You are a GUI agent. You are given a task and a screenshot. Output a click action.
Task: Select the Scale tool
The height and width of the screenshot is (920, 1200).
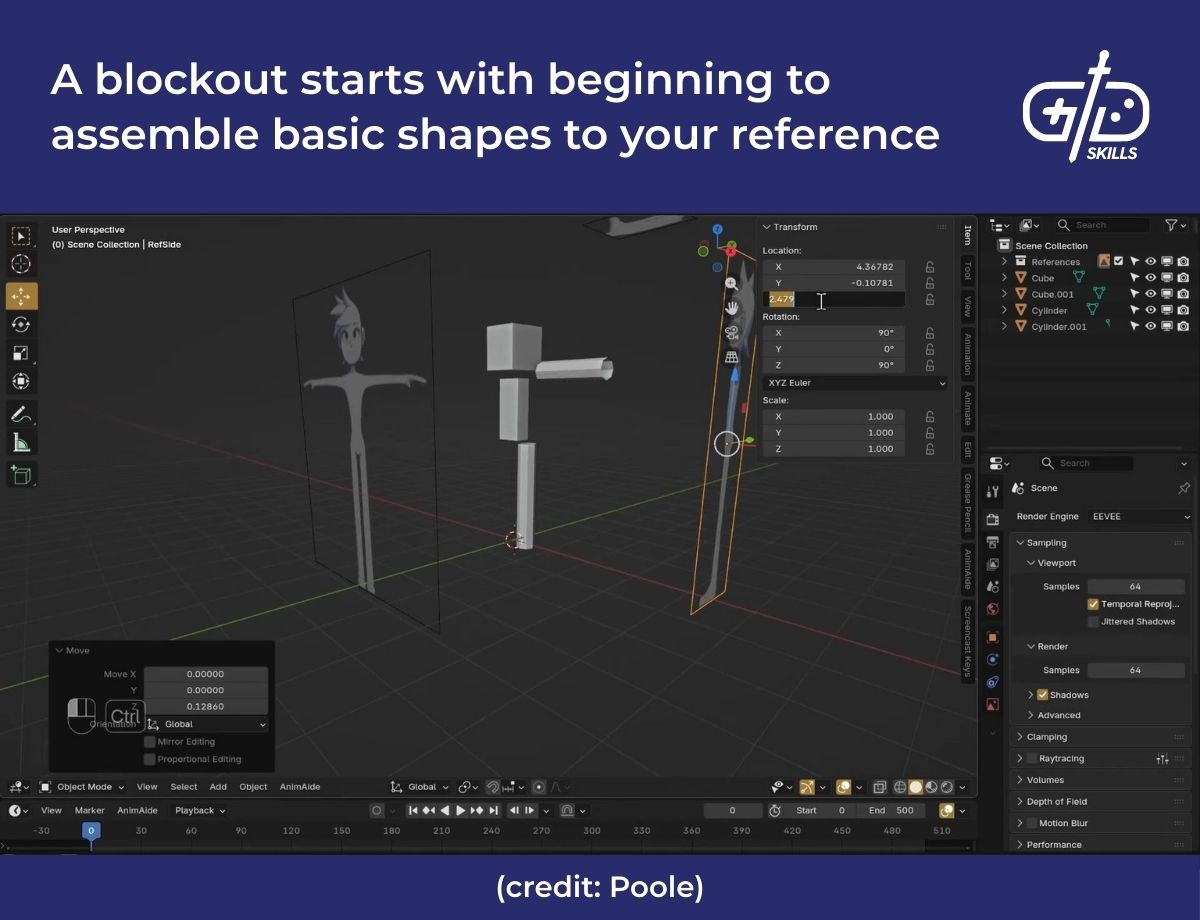22,352
